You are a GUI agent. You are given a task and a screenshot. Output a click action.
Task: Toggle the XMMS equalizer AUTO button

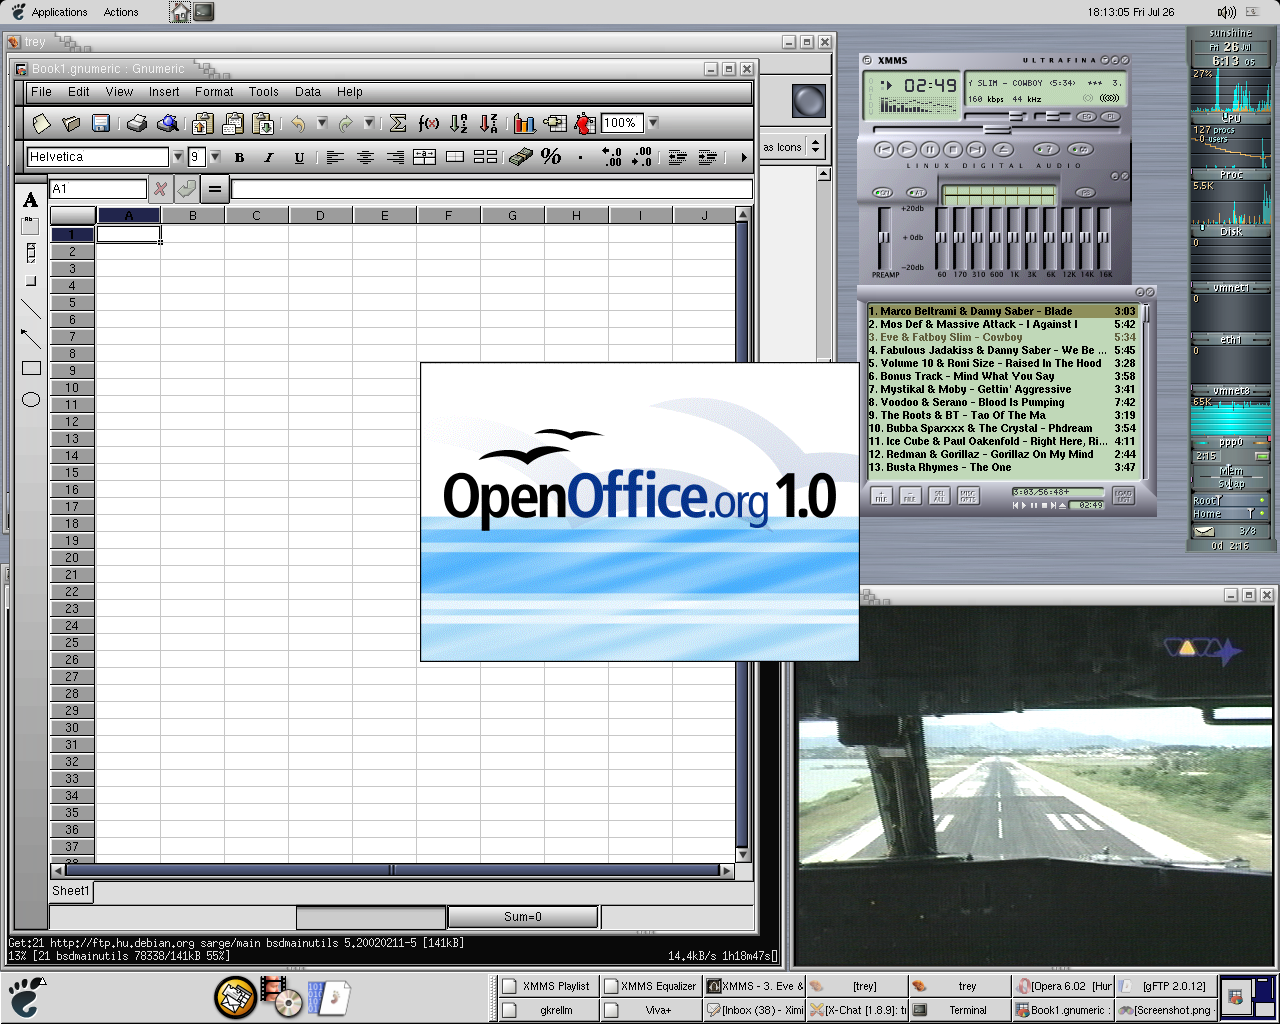point(917,193)
